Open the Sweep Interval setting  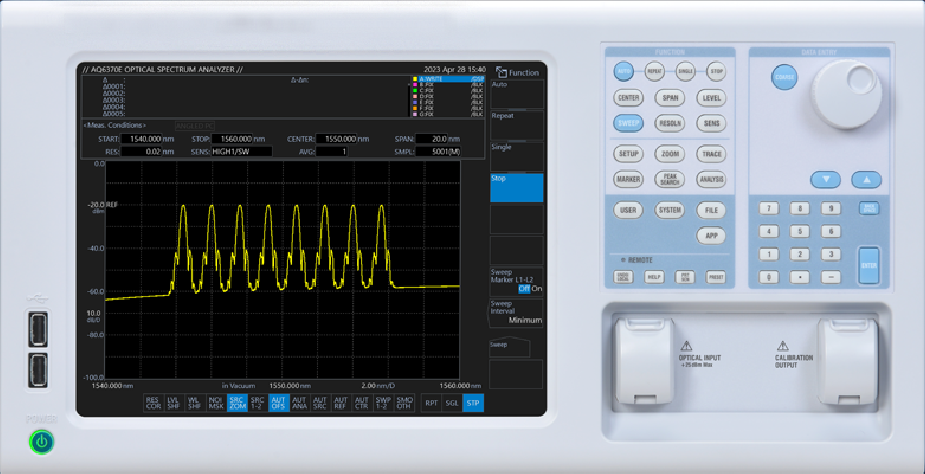[515, 312]
